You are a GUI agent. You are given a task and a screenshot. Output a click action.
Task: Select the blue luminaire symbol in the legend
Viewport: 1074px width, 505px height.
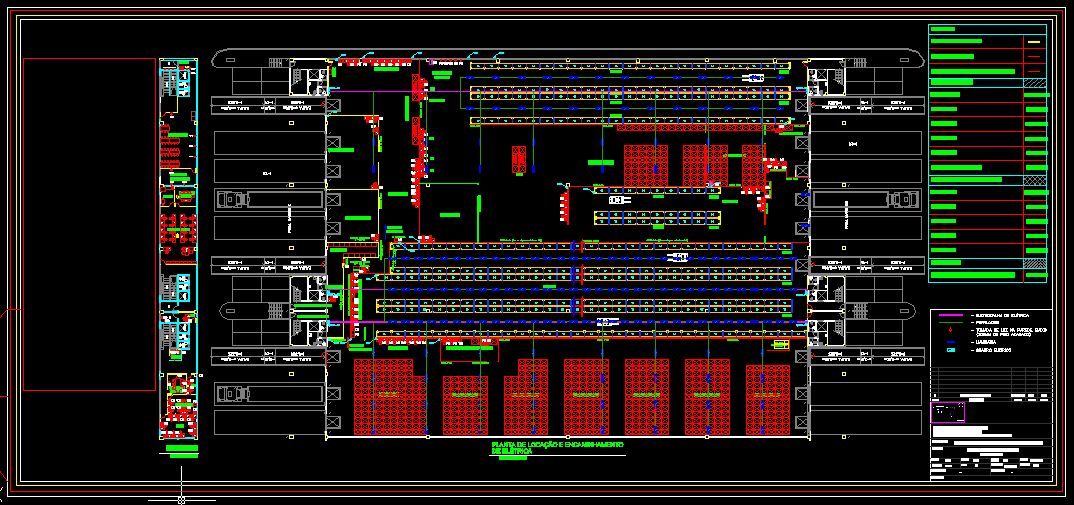[949, 341]
